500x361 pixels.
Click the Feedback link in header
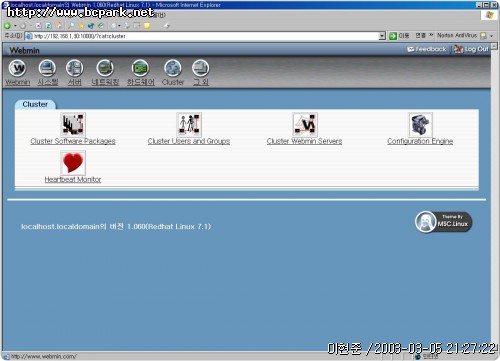click(427, 49)
